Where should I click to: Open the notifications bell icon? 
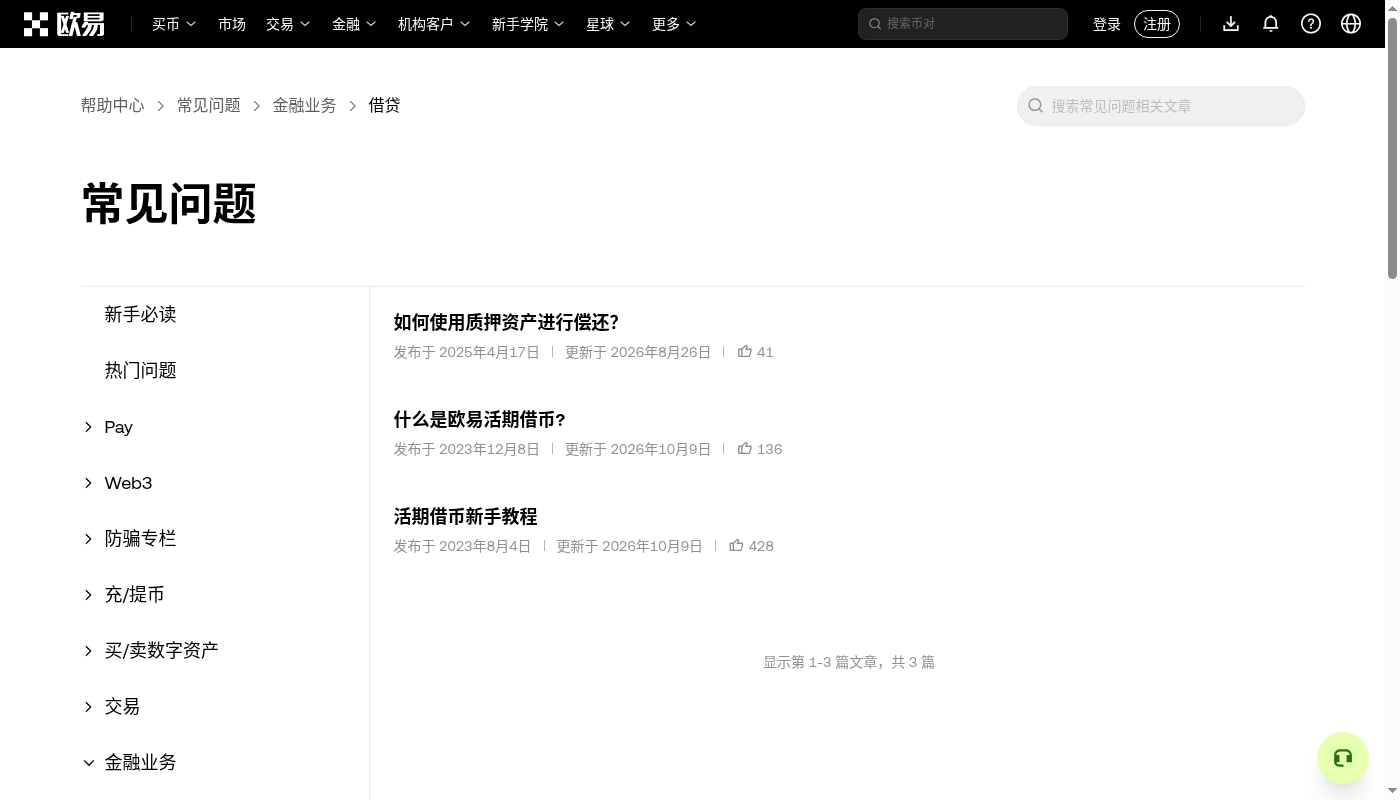[x=1271, y=24]
